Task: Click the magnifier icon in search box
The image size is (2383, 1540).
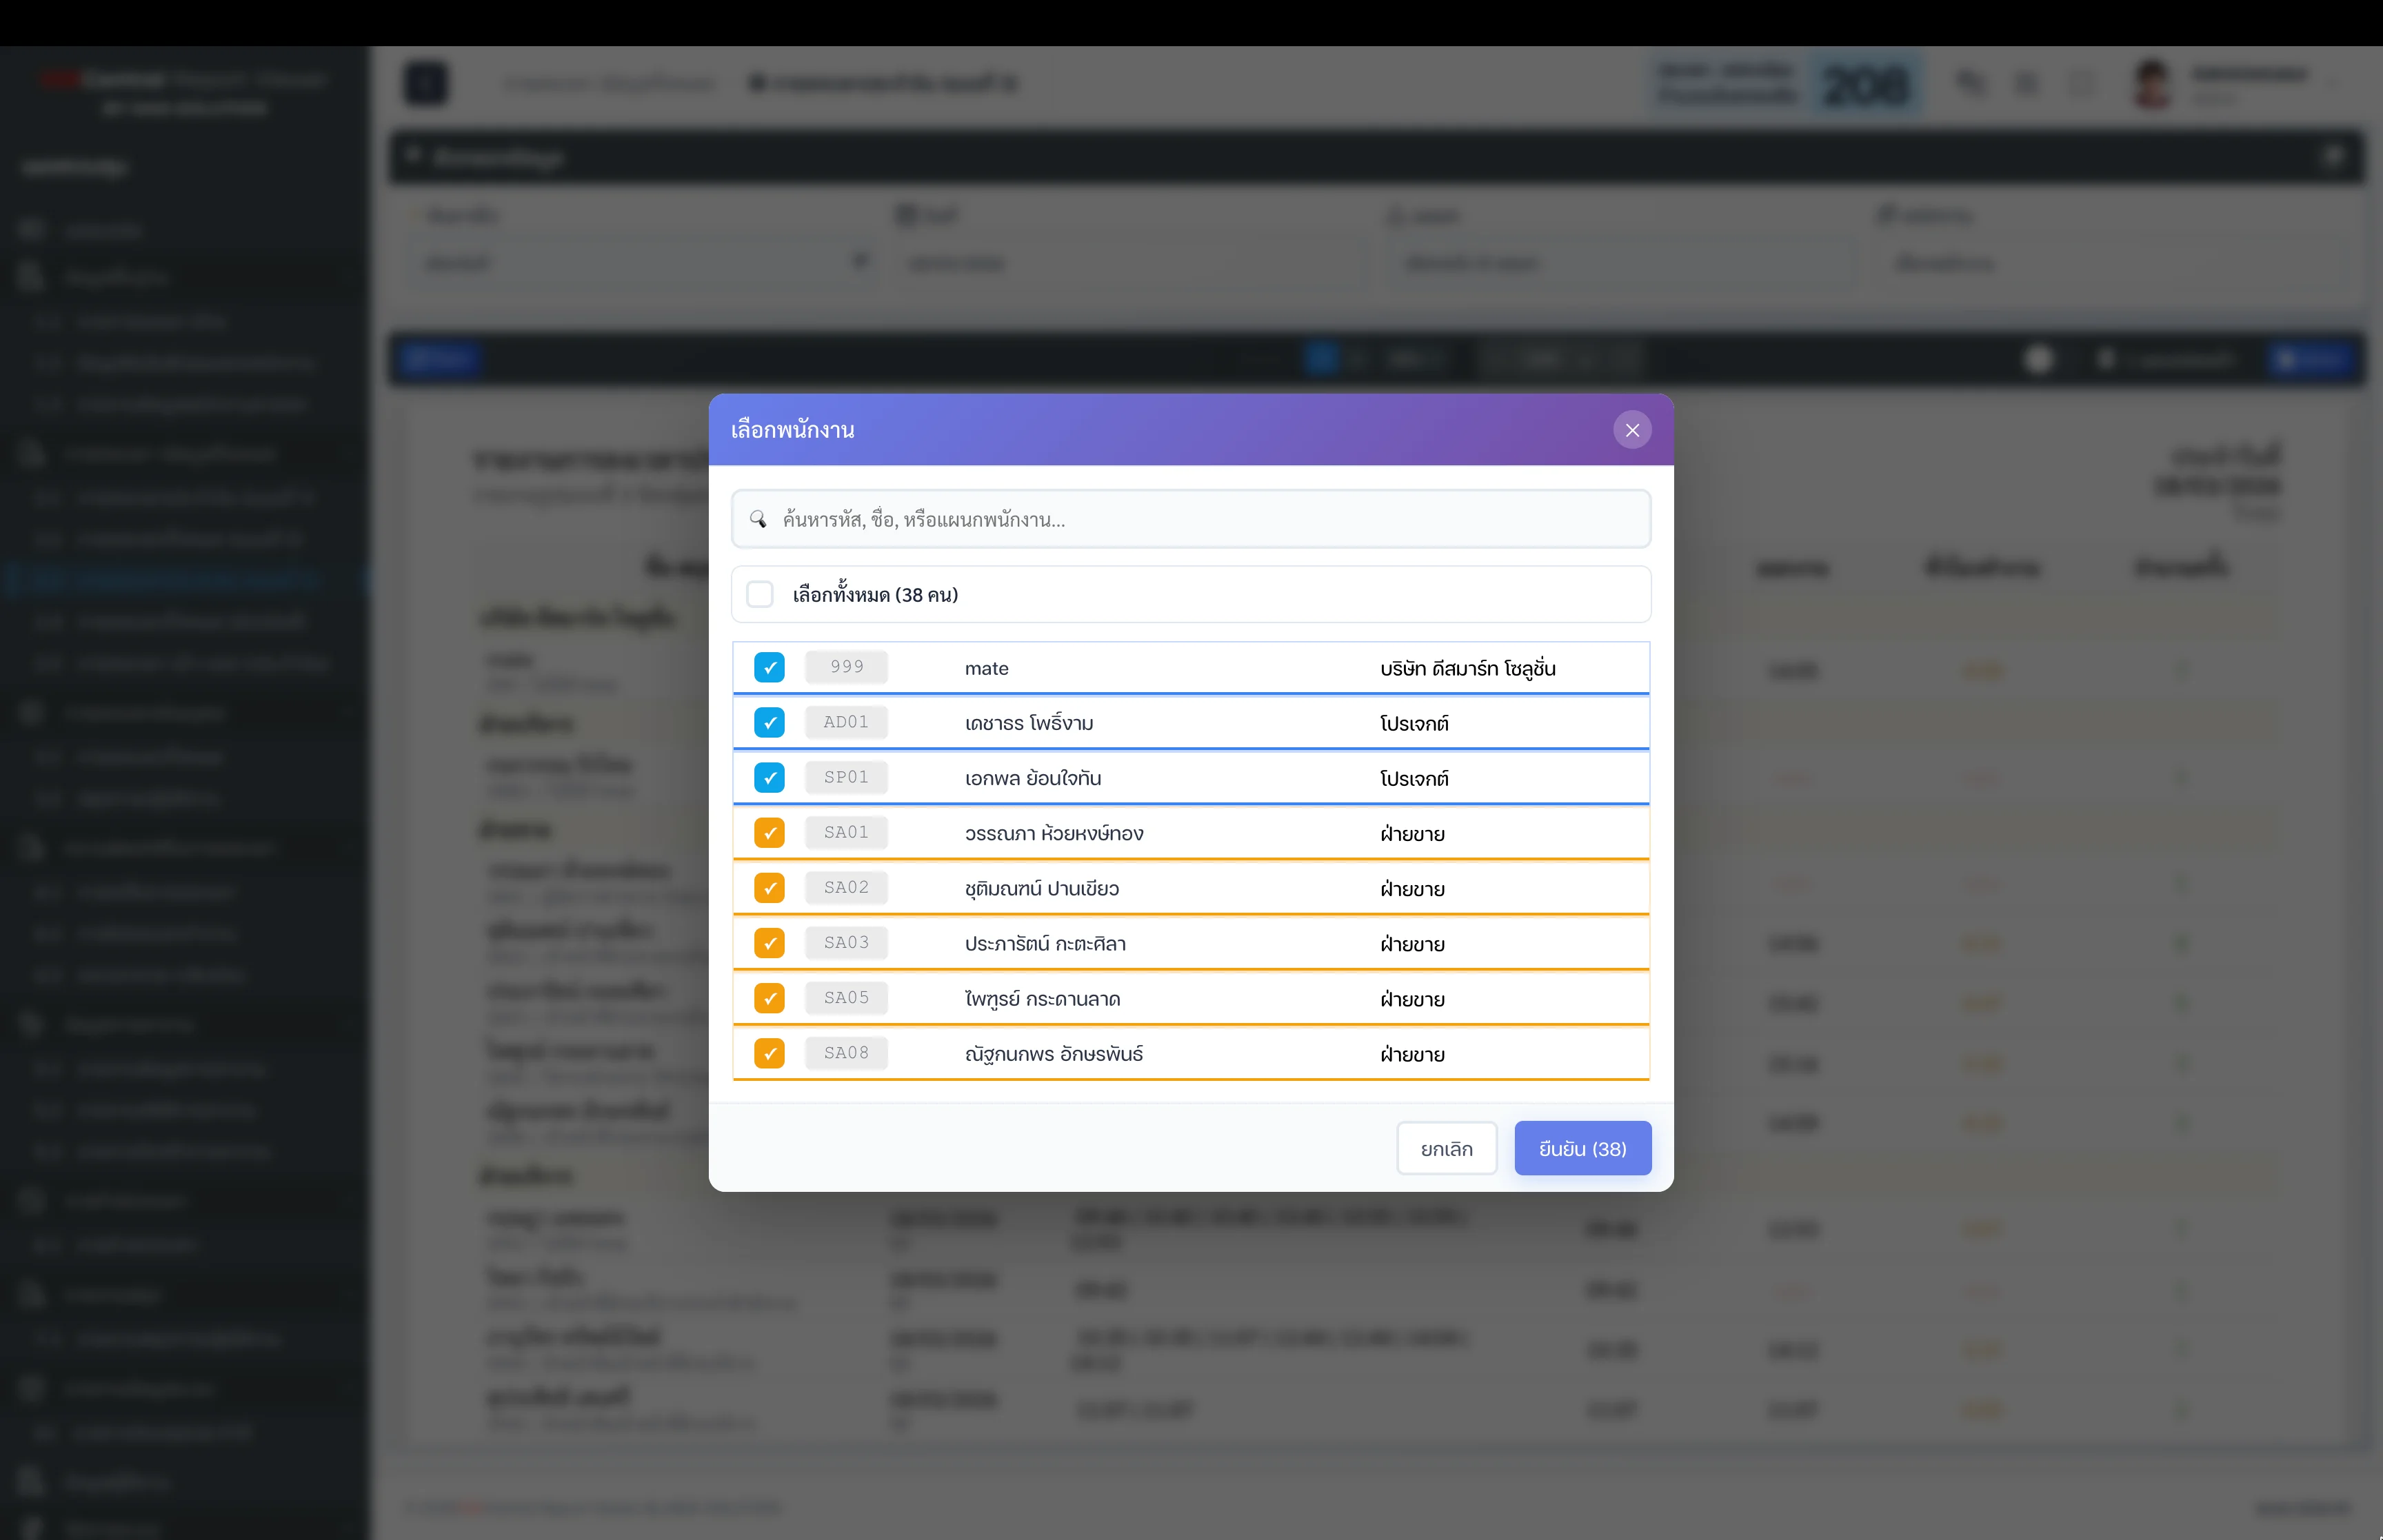Action: tap(758, 519)
